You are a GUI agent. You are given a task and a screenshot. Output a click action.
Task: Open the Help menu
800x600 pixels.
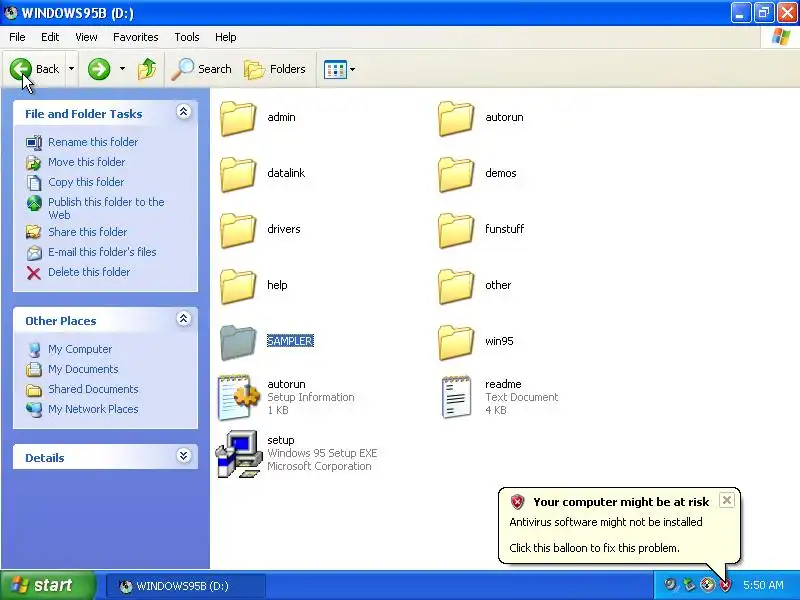[x=226, y=37]
